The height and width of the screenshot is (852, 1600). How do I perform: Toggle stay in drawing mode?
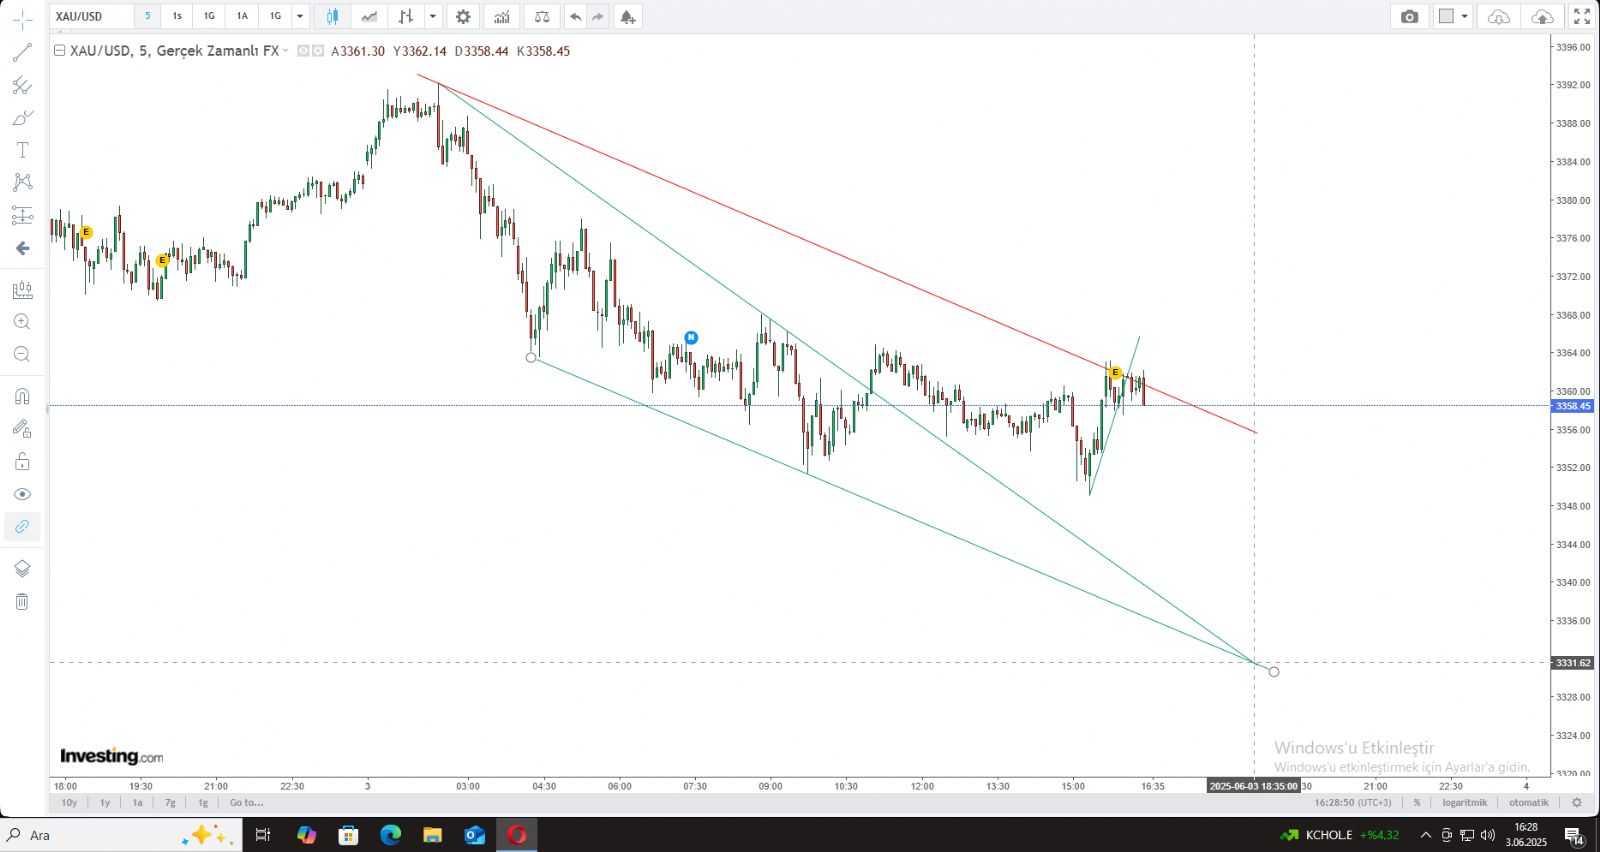point(22,429)
